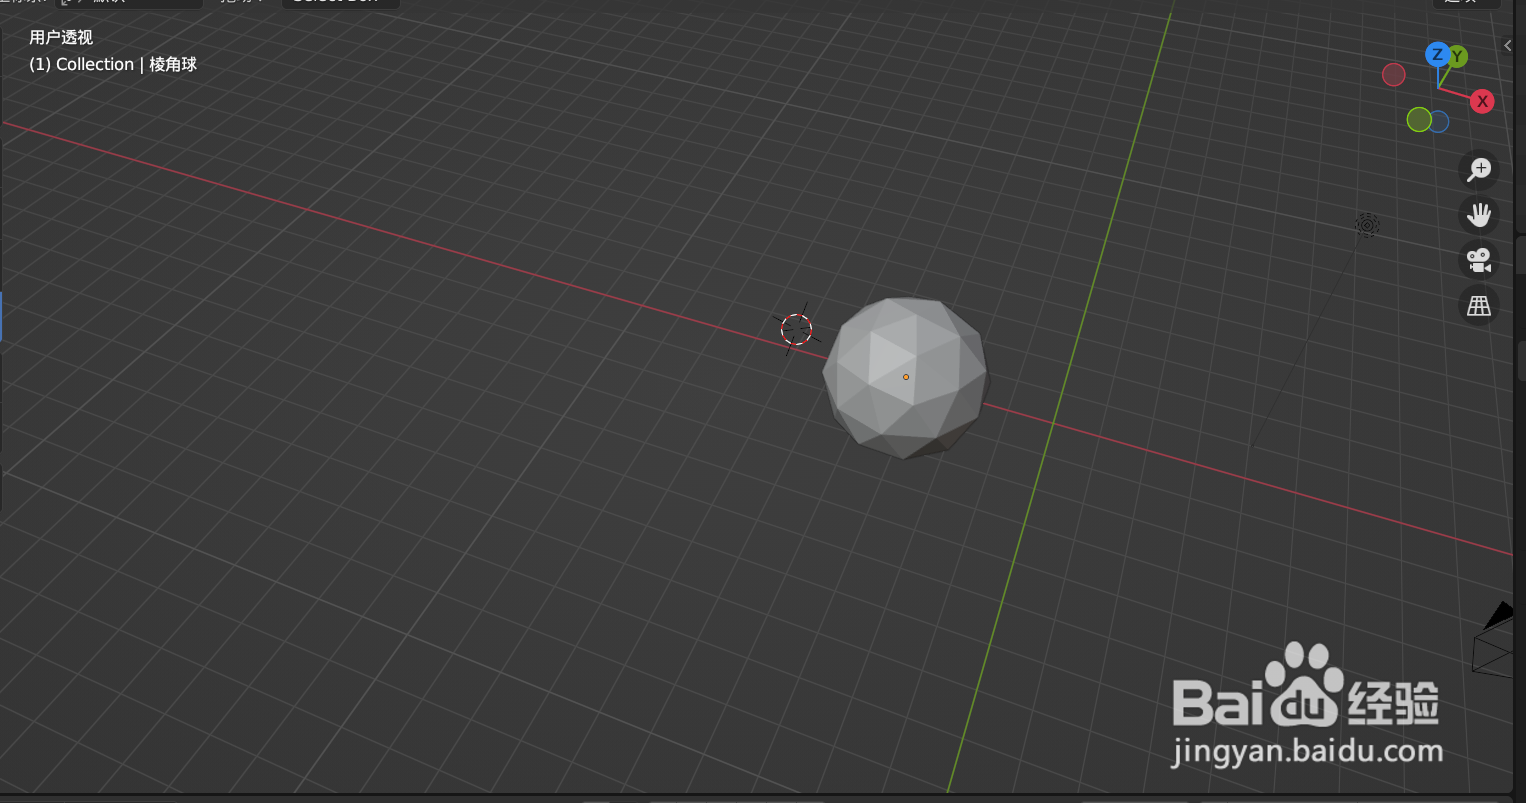Click the magnifier zoom view icon
This screenshot has height=803, width=1526.
(1478, 169)
